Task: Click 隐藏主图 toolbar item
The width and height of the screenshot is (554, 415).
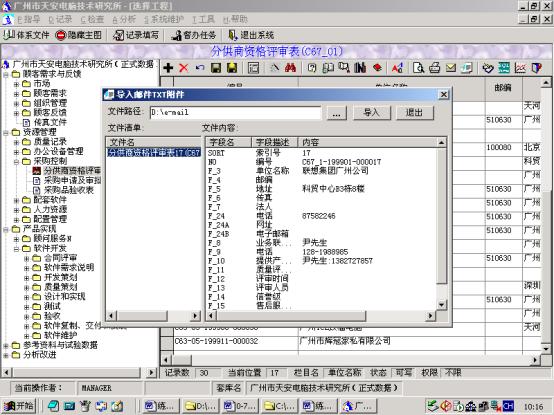Action: (78, 35)
